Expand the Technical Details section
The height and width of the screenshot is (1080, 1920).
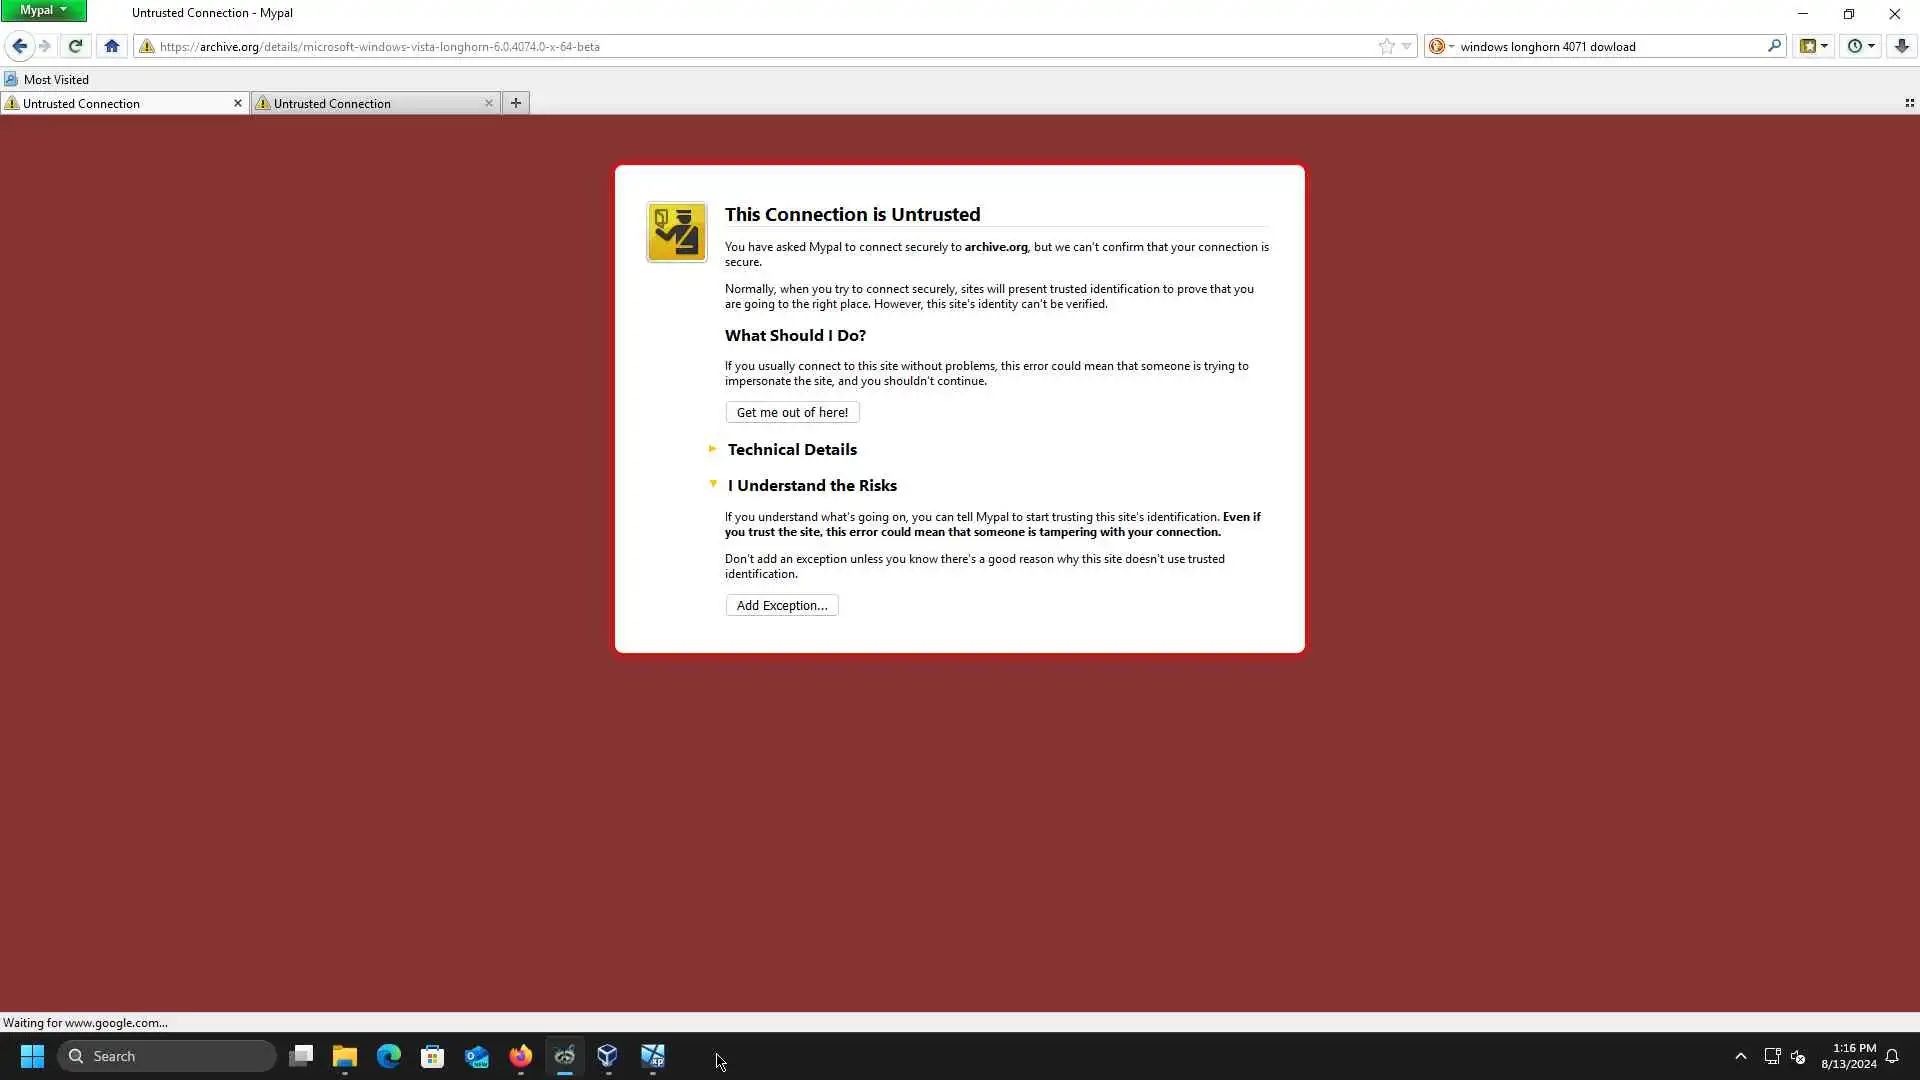click(x=791, y=450)
